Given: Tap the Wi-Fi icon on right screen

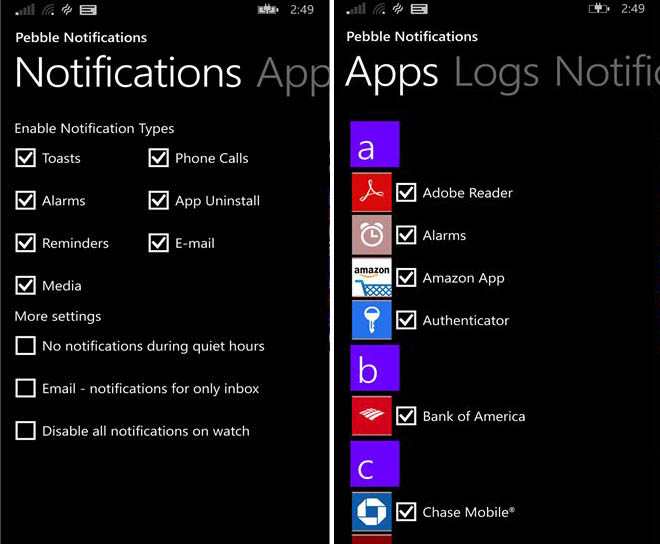Looking at the screenshot, I should [x=379, y=9].
